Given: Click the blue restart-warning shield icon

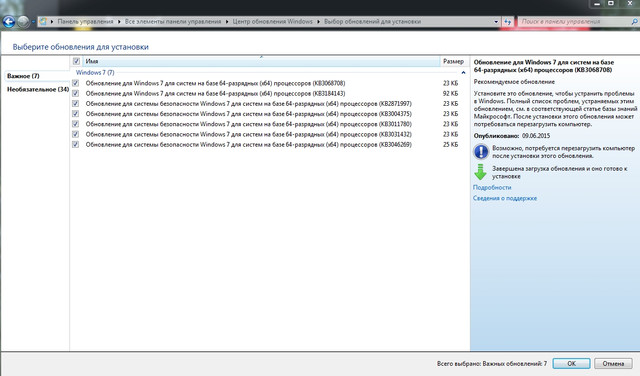Looking at the screenshot, I should pyautogui.click(x=481, y=151).
